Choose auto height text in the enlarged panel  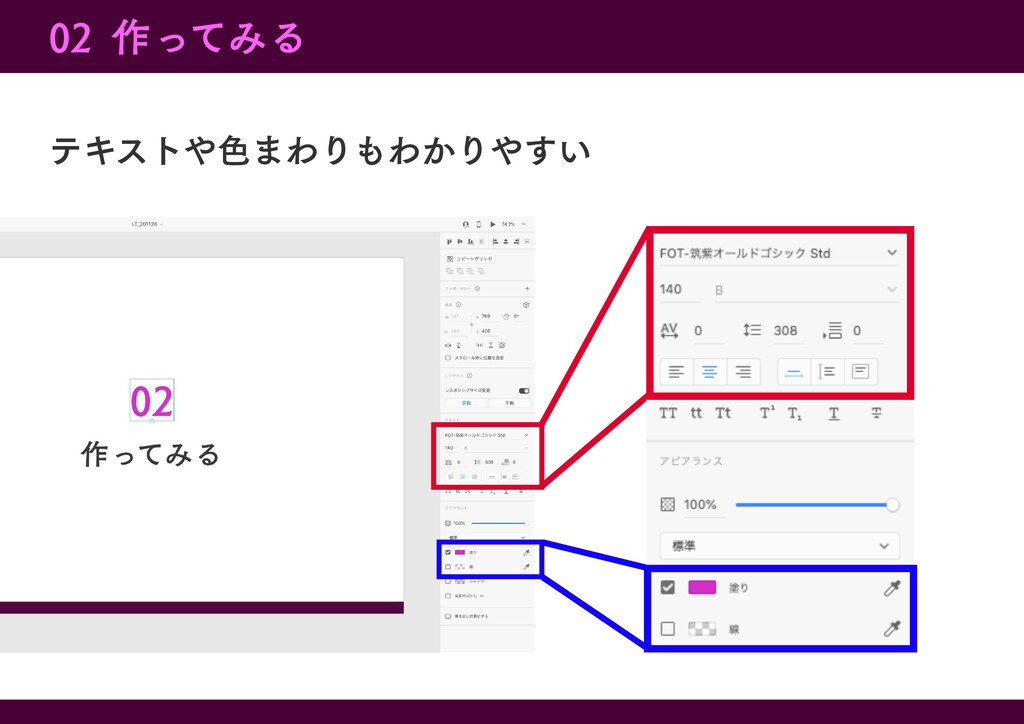(827, 371)
